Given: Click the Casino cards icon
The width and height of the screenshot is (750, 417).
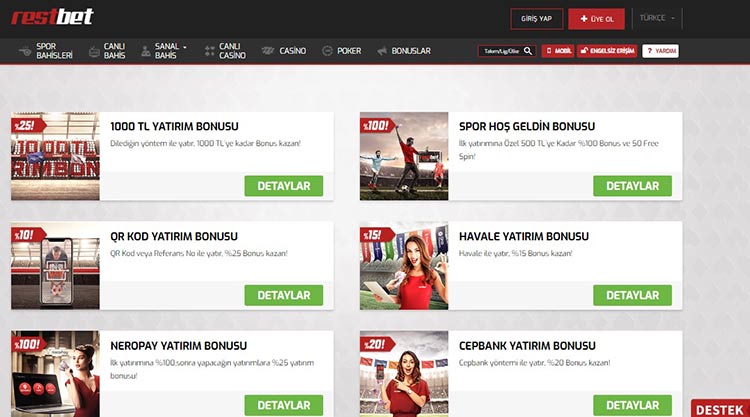Looking at the screenshot, I should [267, 51].
